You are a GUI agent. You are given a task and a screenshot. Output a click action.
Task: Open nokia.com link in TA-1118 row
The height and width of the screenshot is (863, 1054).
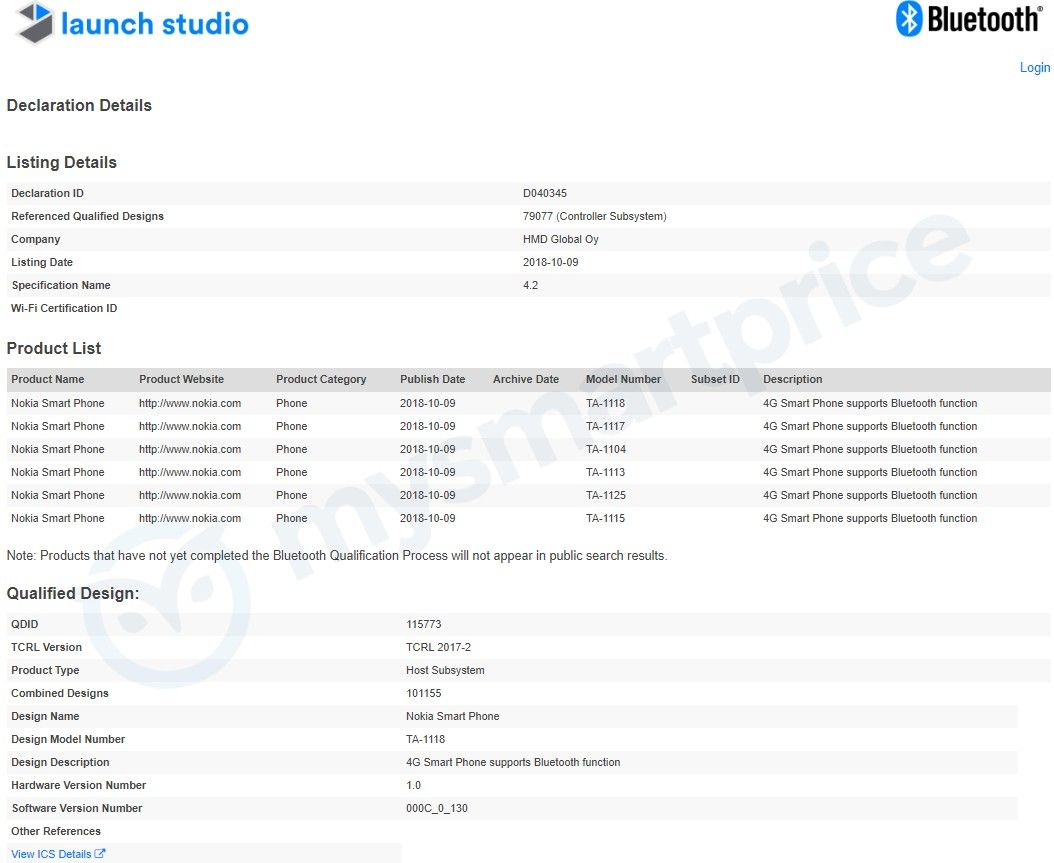click(190, 403)
